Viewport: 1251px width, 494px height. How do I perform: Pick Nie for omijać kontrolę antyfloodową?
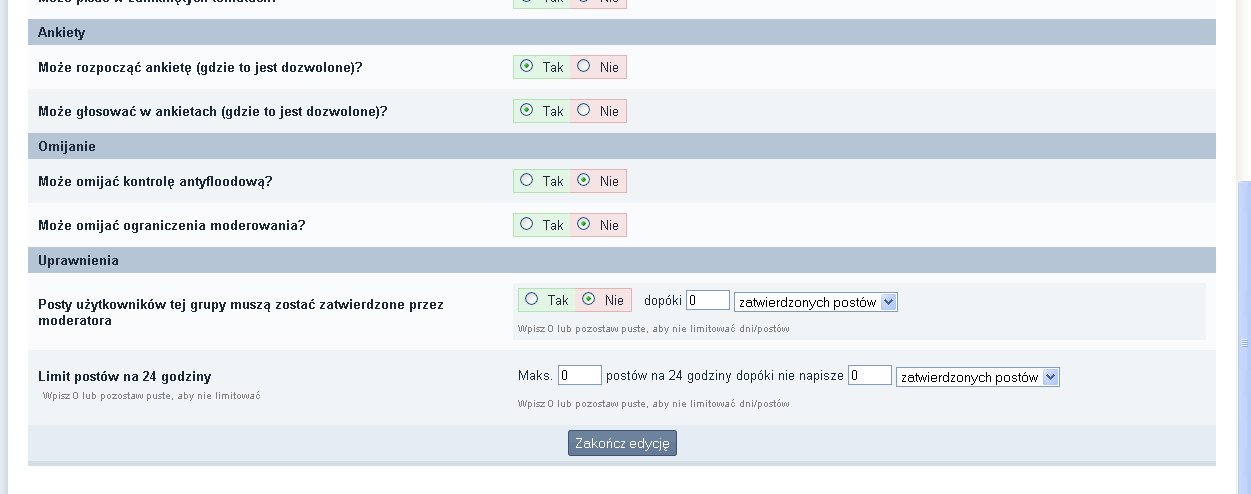point(584,181)
